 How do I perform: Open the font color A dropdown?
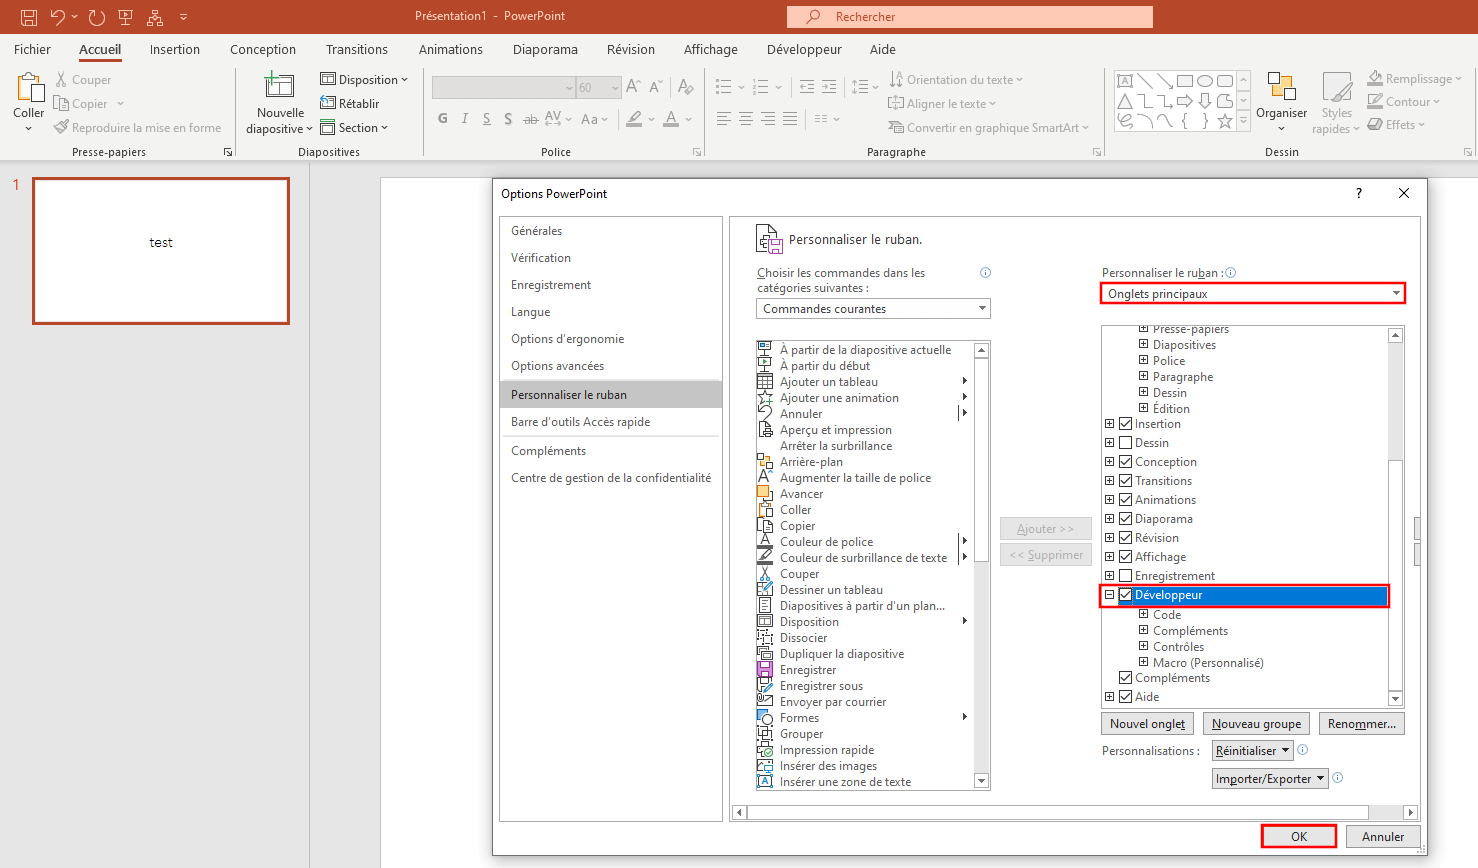[689, 119]
